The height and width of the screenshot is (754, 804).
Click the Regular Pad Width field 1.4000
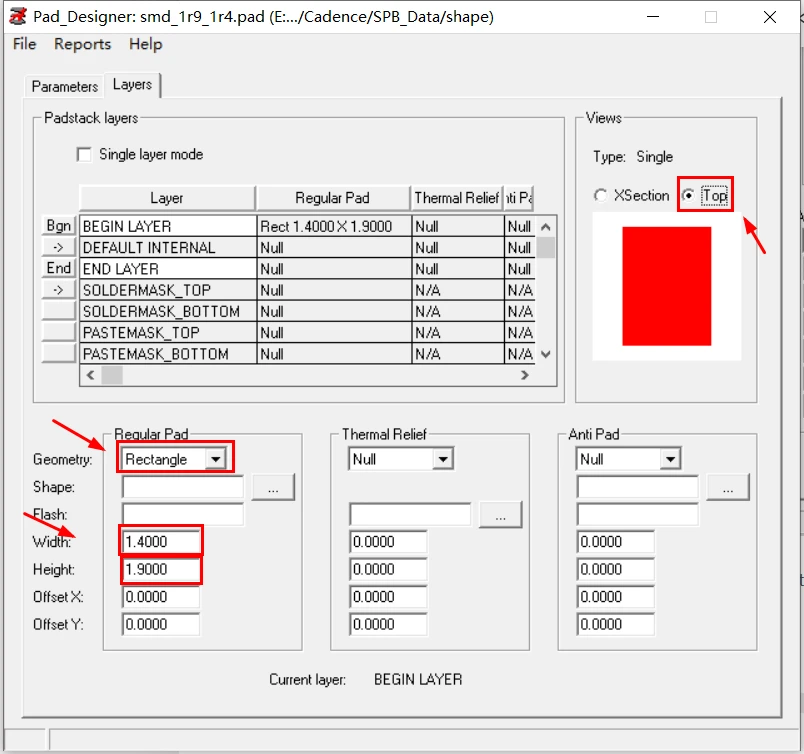[x=161, y=542]
